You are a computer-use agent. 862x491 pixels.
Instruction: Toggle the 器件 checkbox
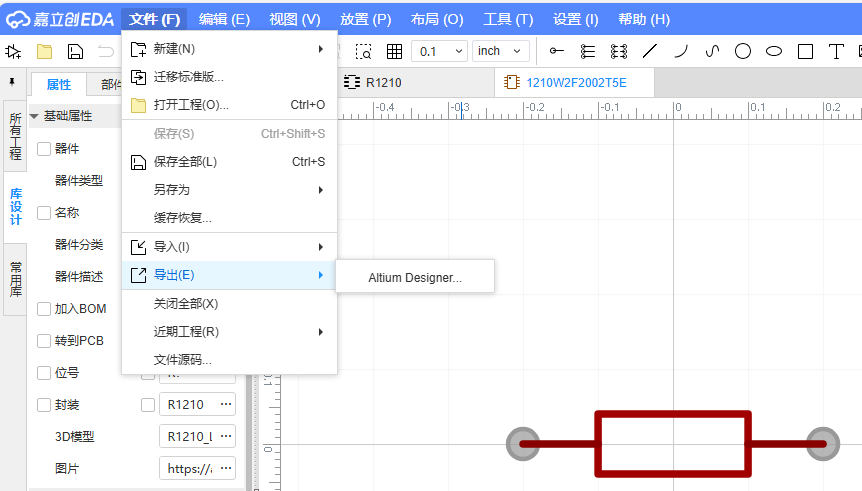[x=44, y=148]
